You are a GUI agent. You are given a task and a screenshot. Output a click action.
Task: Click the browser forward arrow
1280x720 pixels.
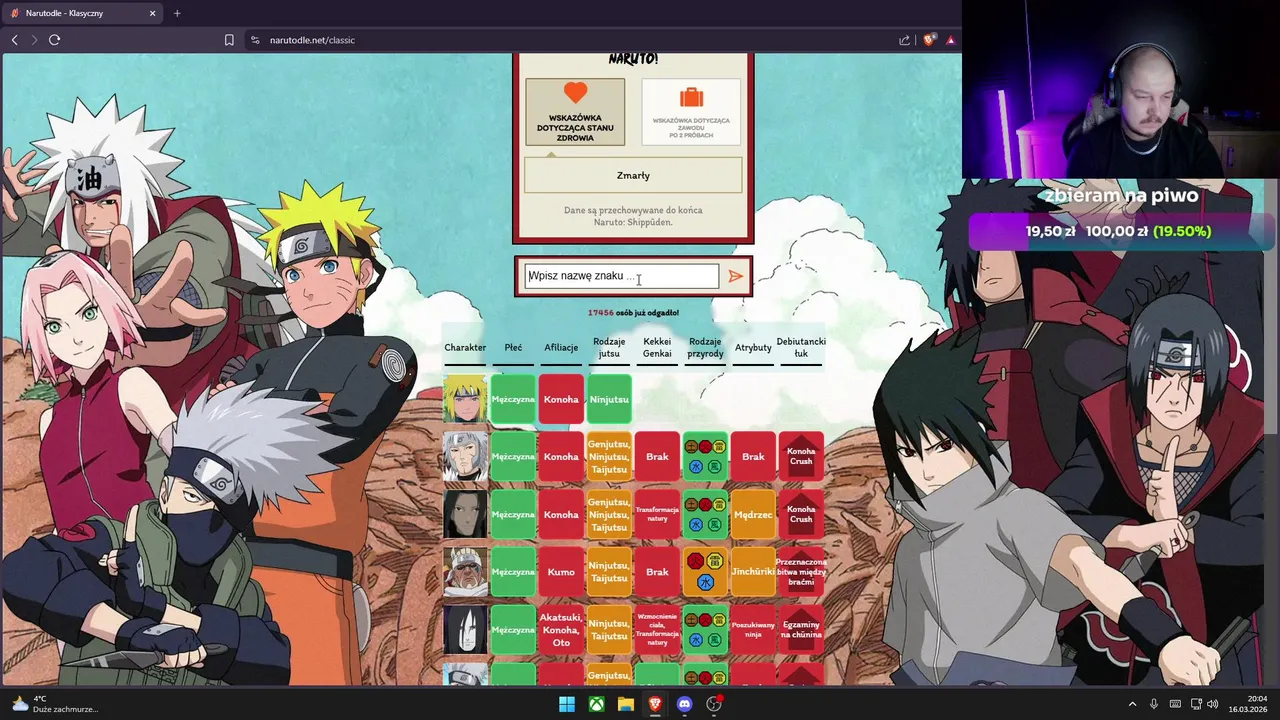click(x=34, y=40)
